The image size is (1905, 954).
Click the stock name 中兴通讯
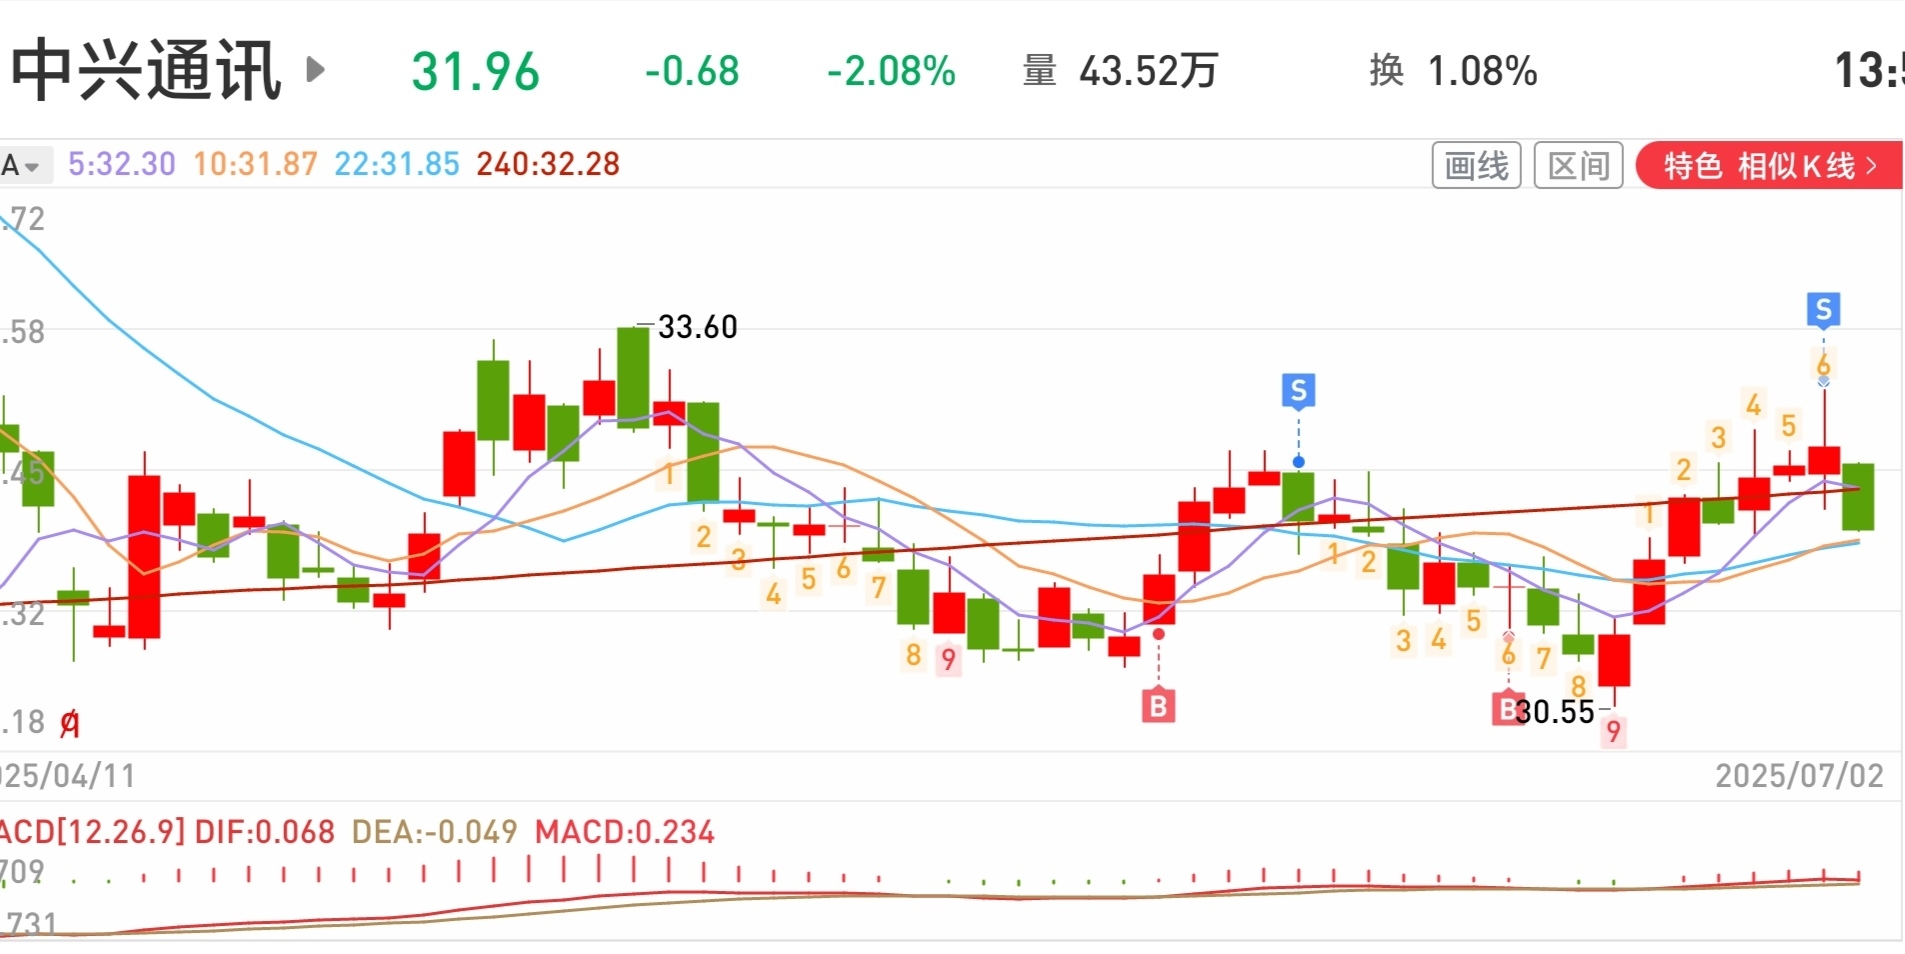click(x=146, y=70)
